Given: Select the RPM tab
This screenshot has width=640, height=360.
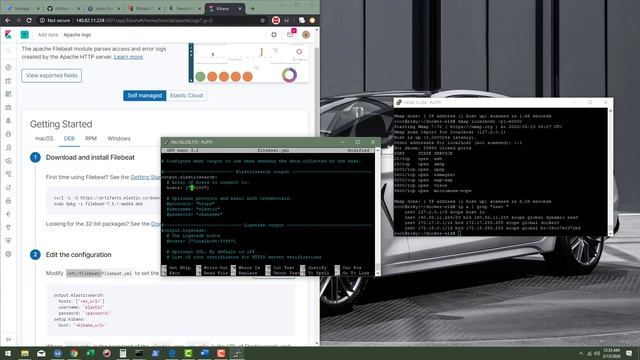Looking at the screenshot, I should pyautogui.click(x=91, y=139).
